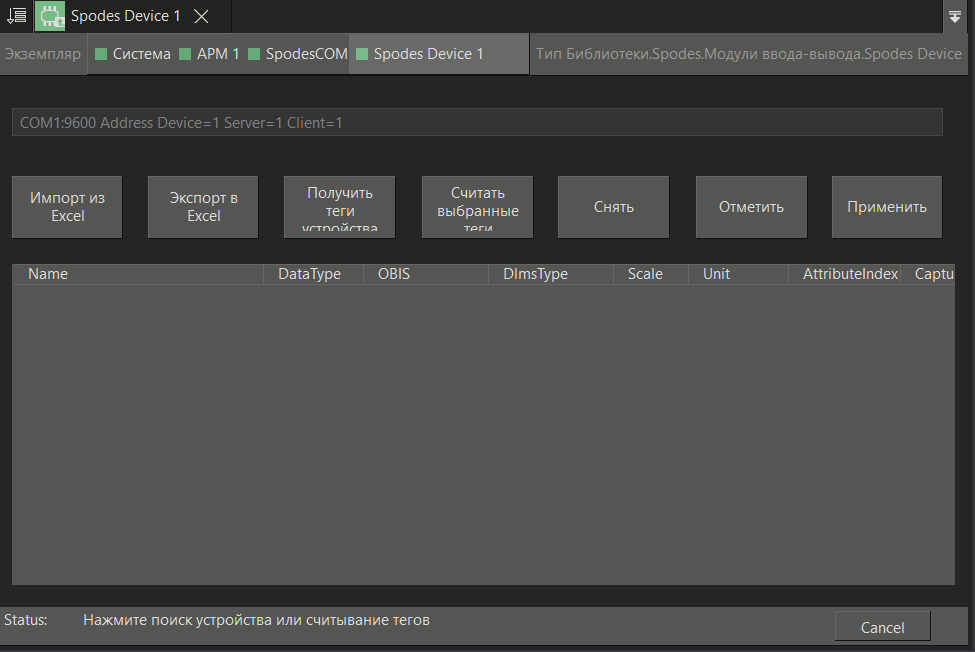This screenshot has height=652, width=975.
Task: Click the Экземпляр label in the breadcrumb bar
Action: (x=41, y=53)
